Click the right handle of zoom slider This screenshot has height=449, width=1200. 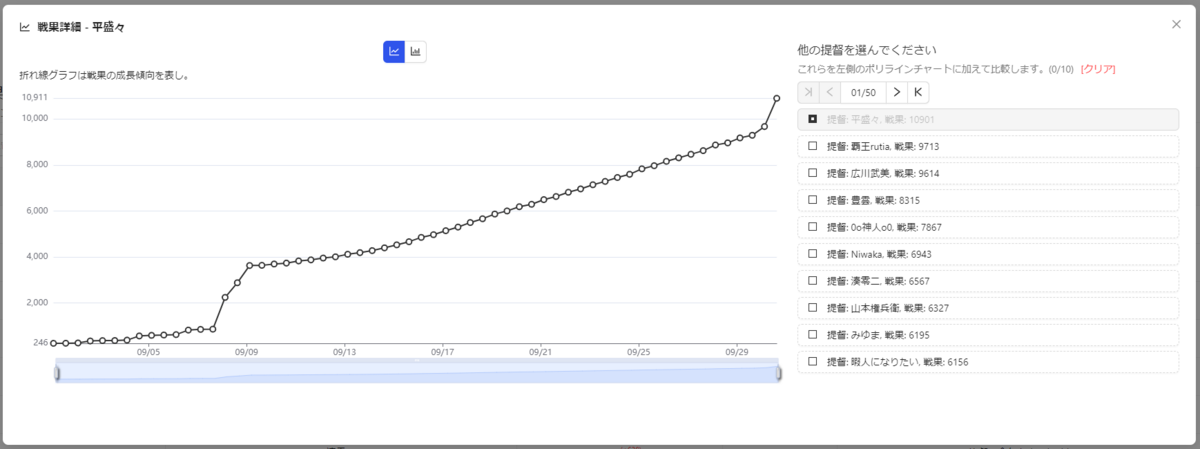click(x=778, y=373)
